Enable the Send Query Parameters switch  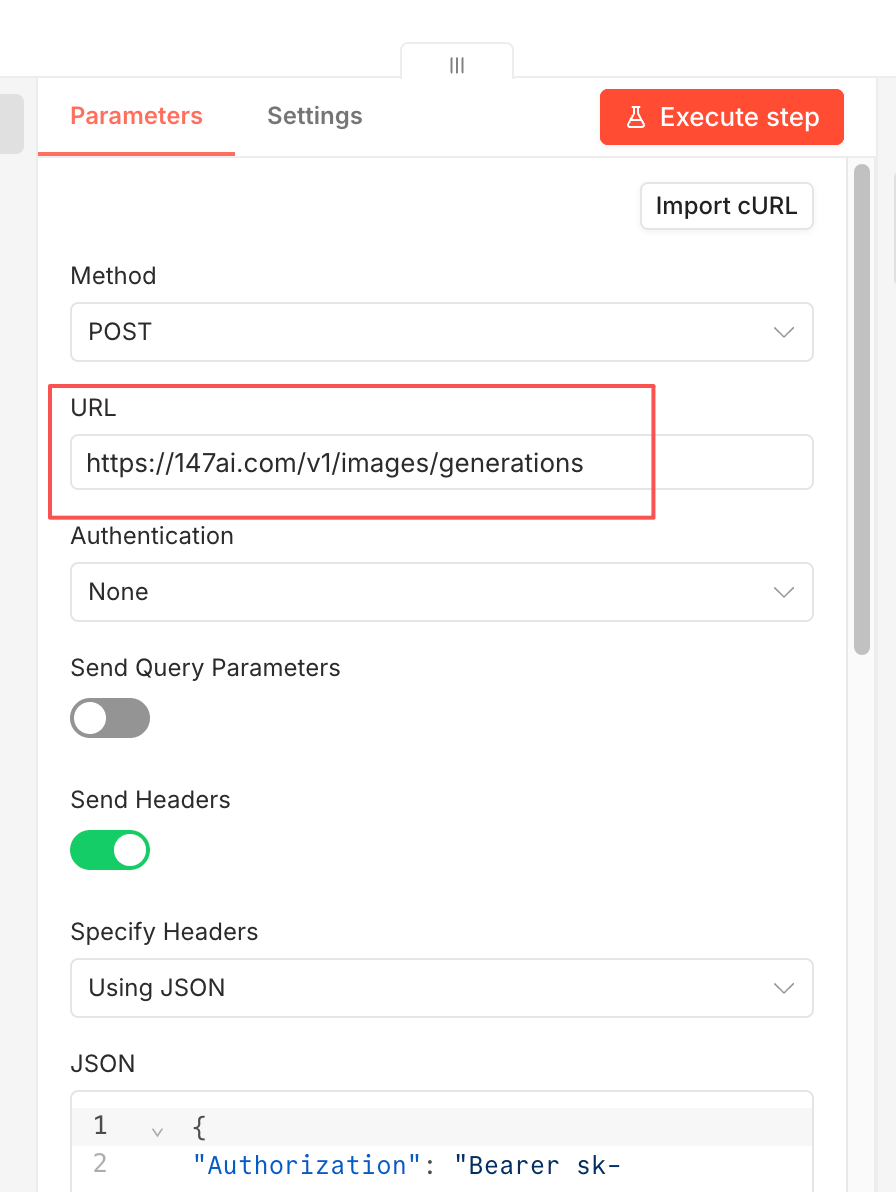(110, 718)
